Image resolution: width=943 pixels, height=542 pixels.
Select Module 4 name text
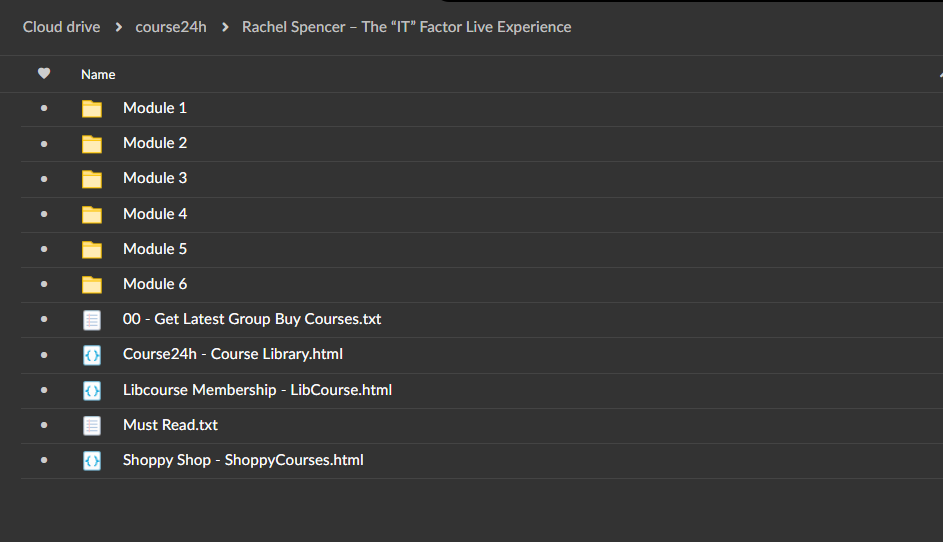(x=155, y=214)
